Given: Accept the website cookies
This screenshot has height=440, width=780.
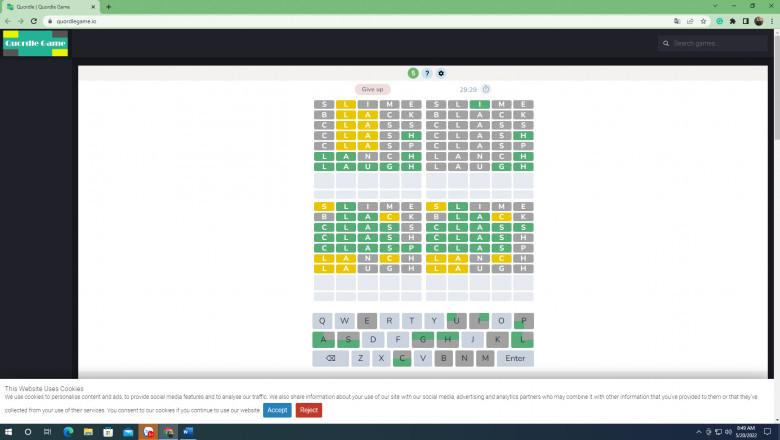Looking at the screenshot, I should 277,410.
